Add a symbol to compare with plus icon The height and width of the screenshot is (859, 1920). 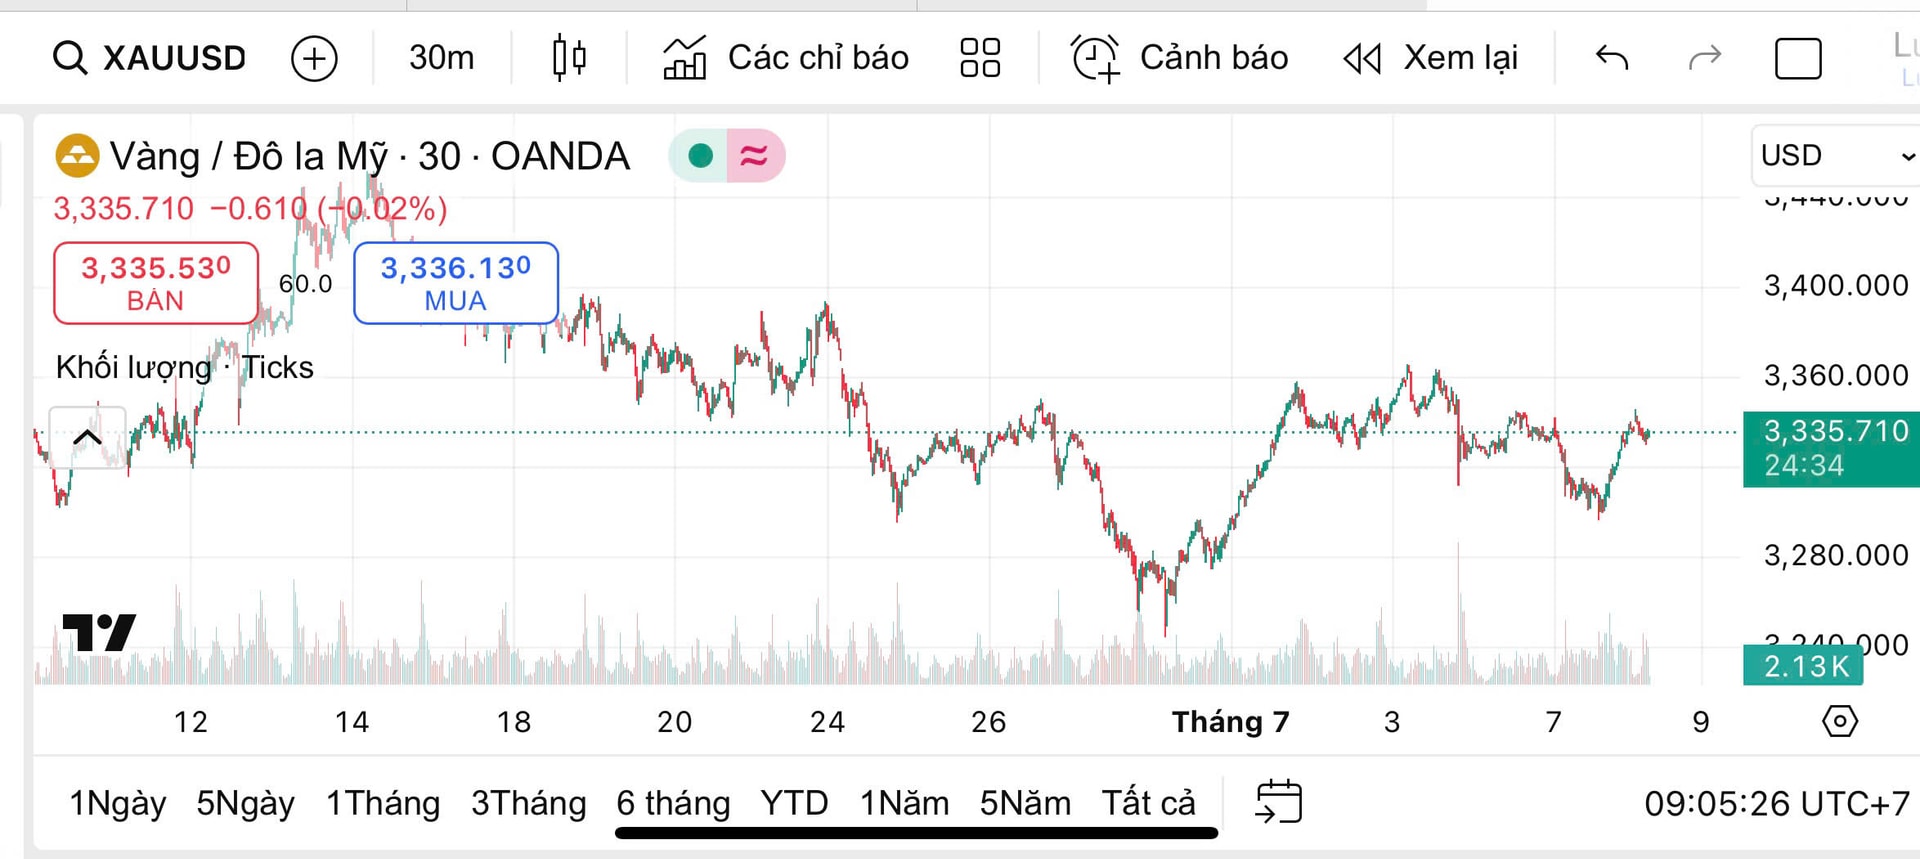[x=314, y=58]
